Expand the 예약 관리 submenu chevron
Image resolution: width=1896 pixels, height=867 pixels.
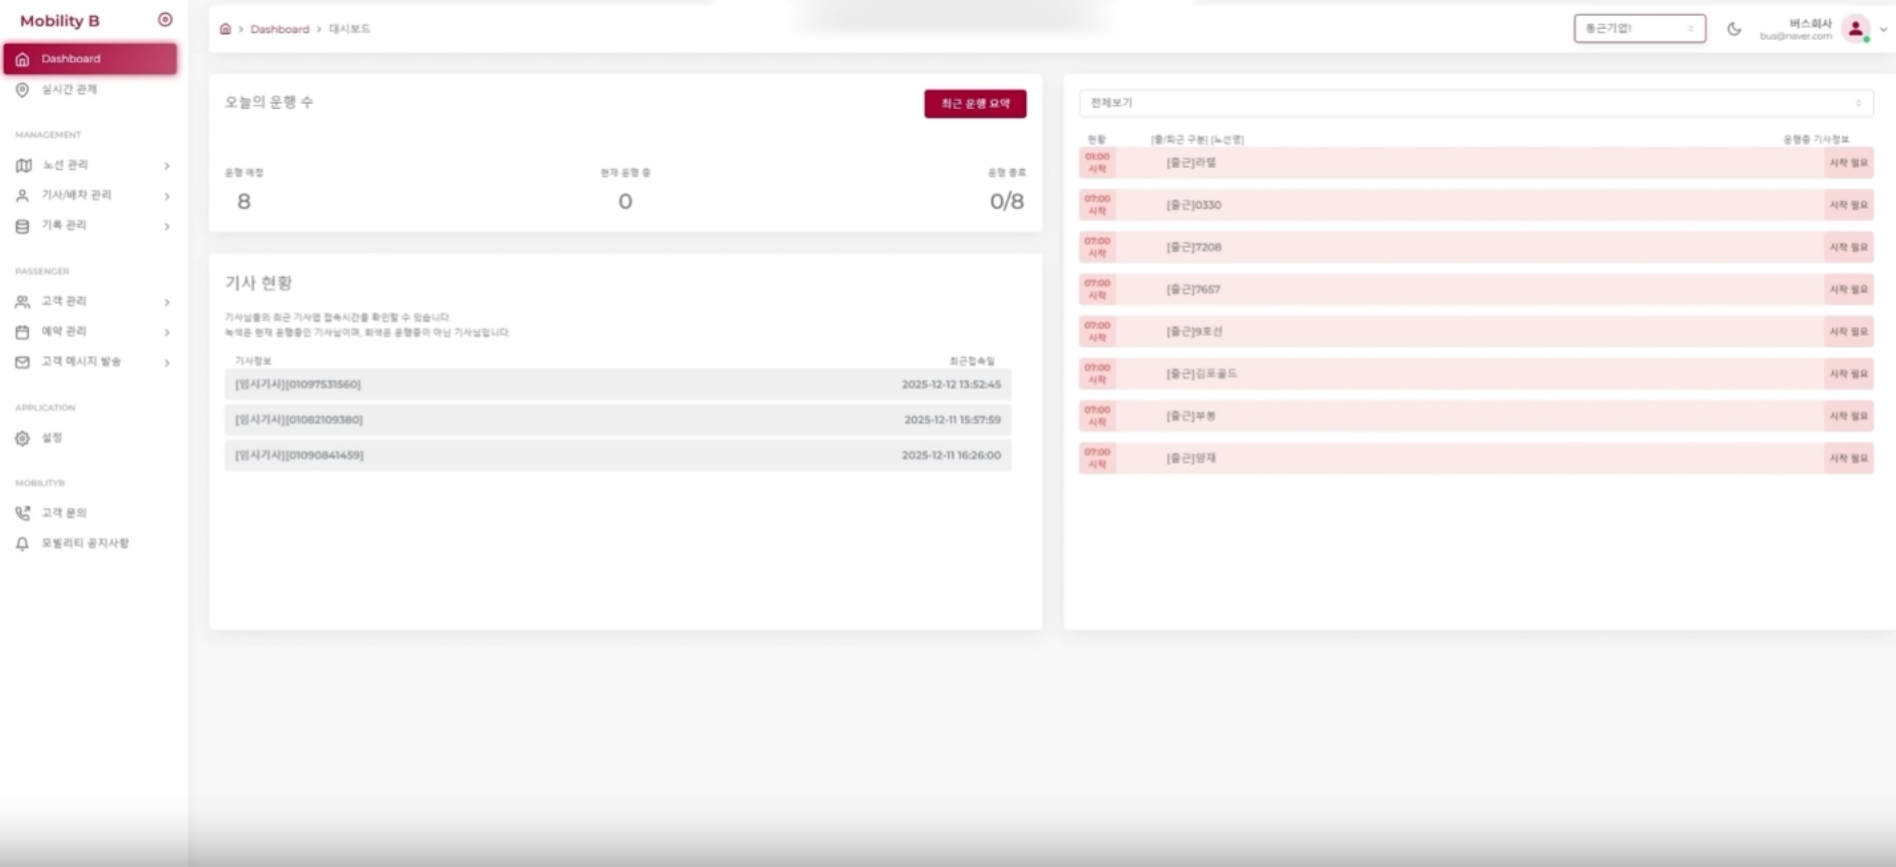point(167,332)
